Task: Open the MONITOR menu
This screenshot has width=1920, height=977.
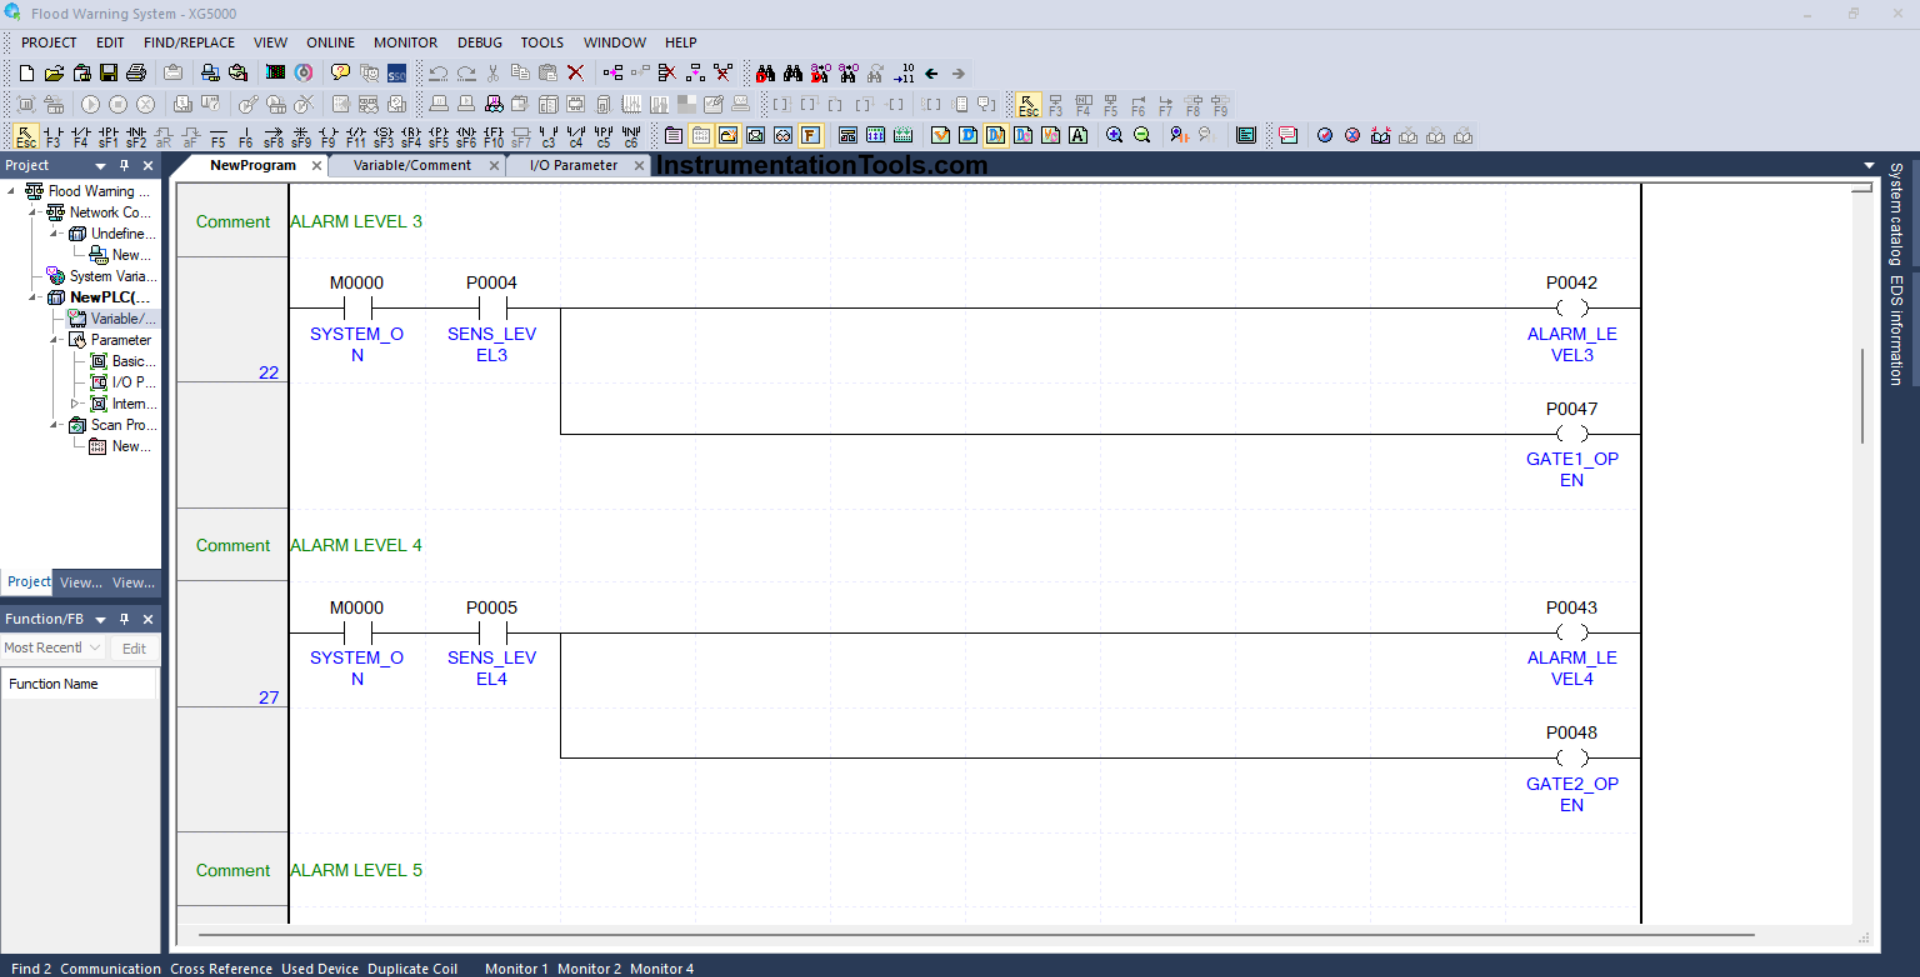Action: 405,42
